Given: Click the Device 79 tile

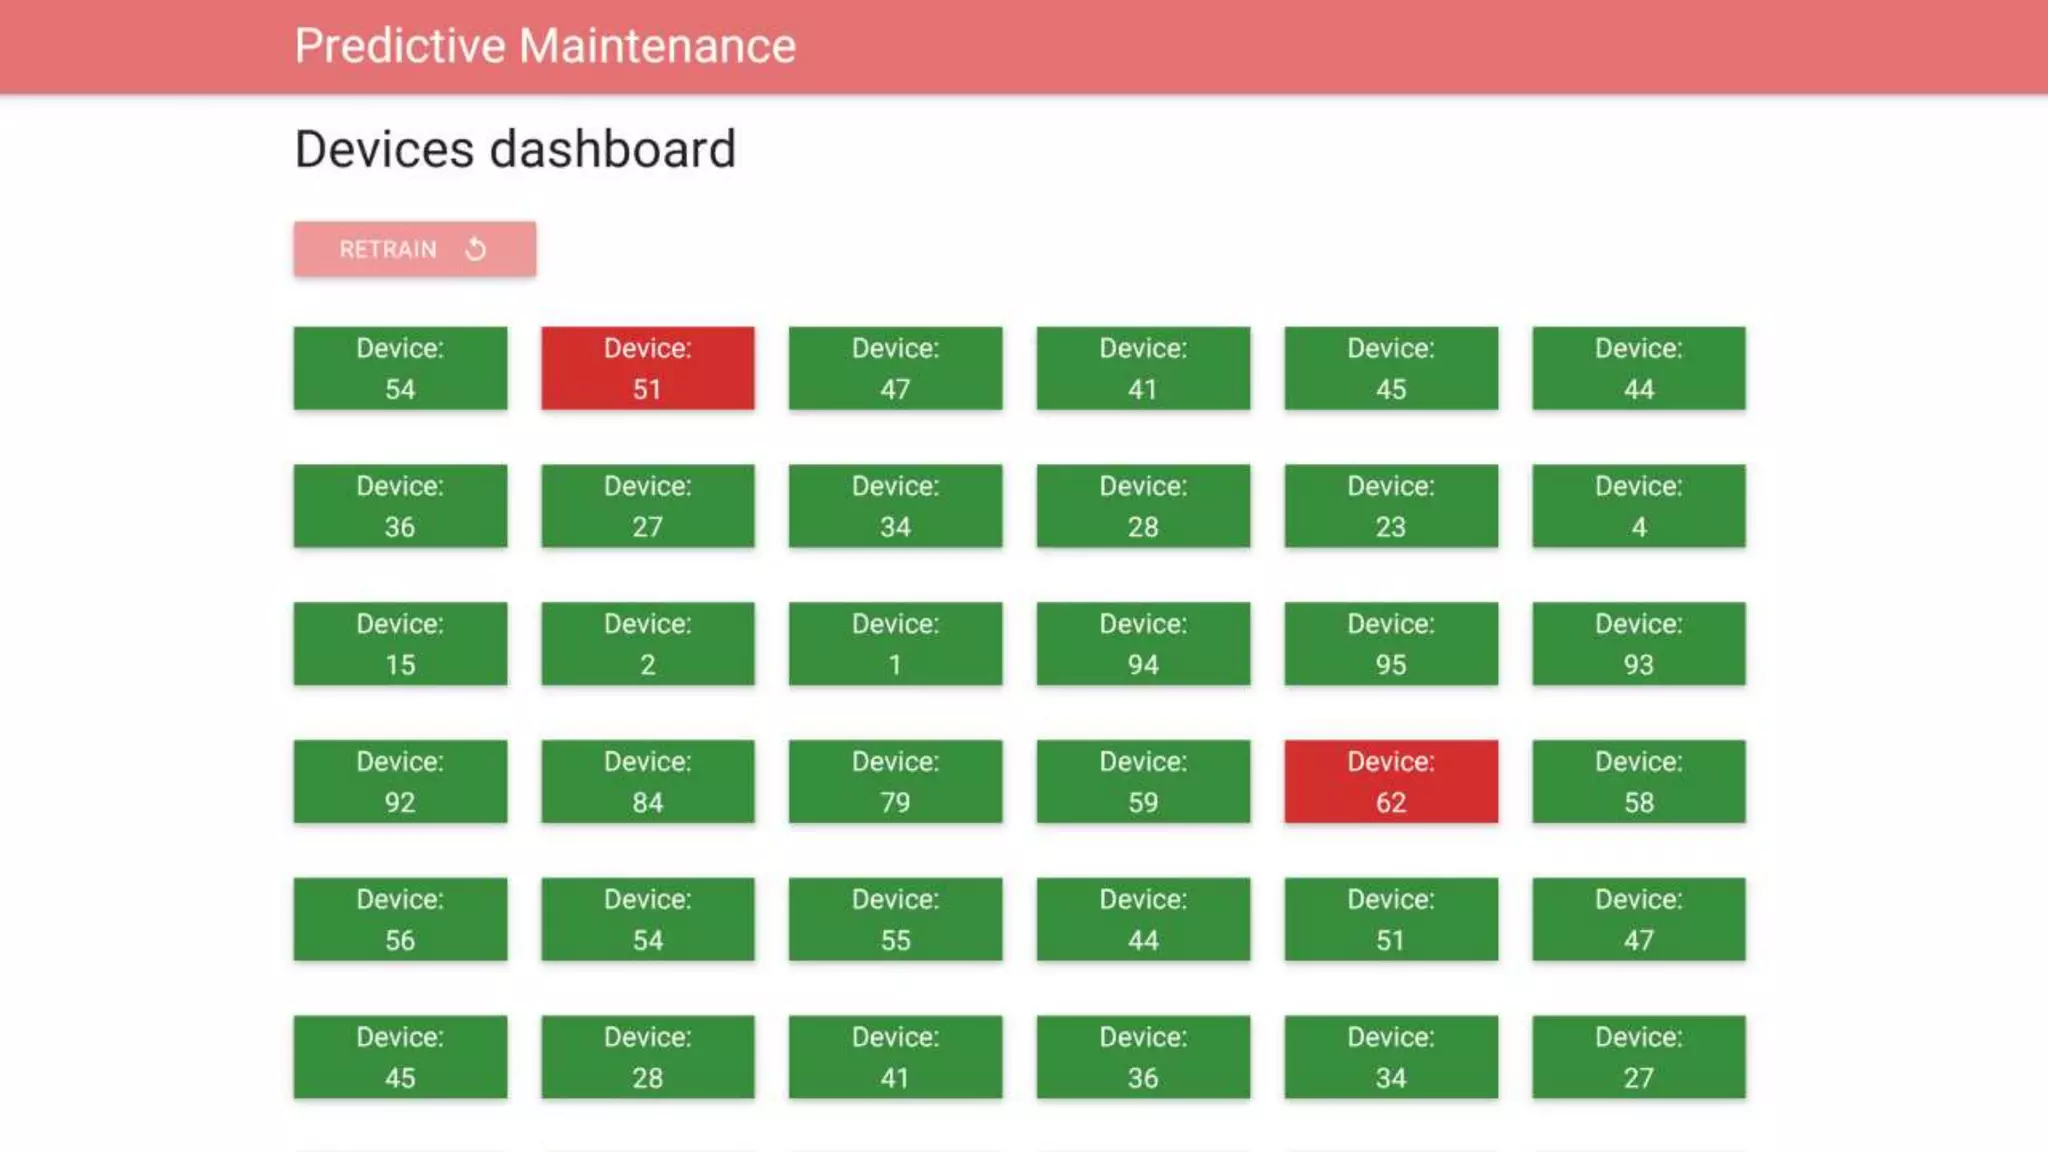Looking at the screenshot, I should (895, 781).
